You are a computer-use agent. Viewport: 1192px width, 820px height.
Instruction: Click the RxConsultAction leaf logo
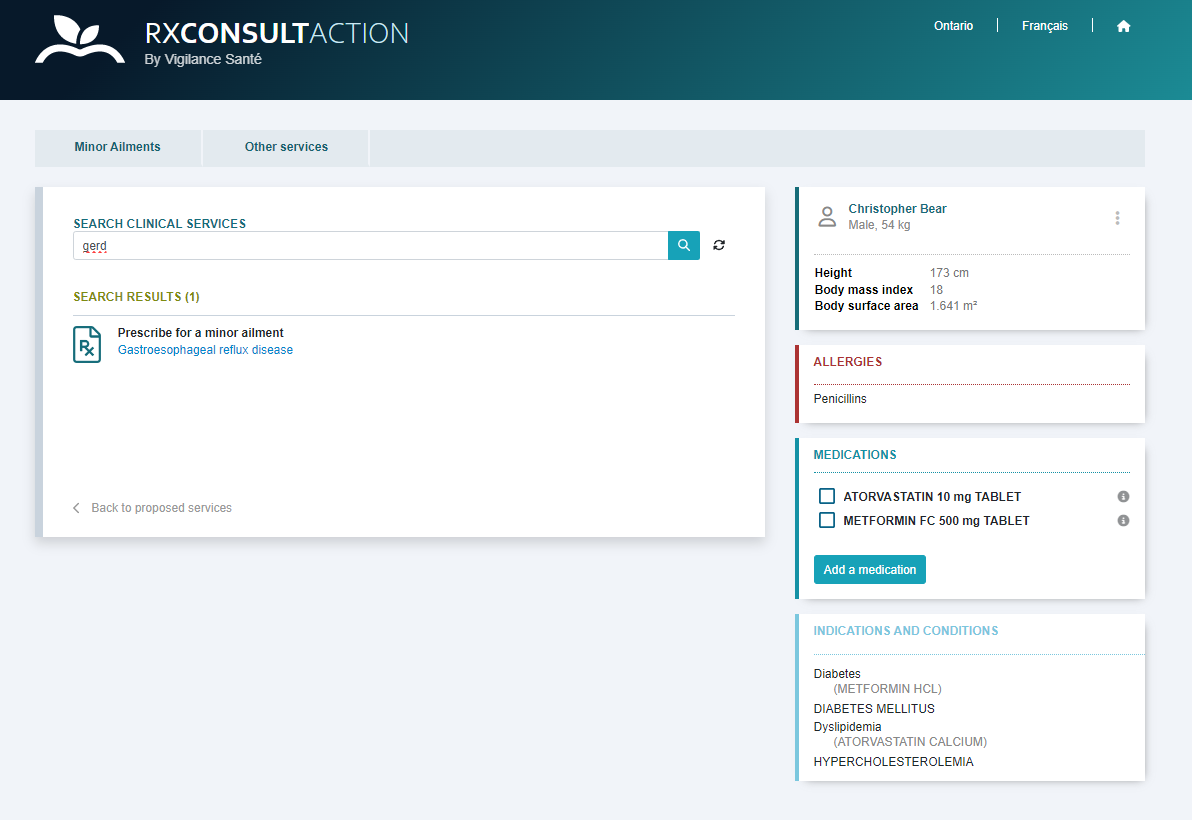click(79, 40)
